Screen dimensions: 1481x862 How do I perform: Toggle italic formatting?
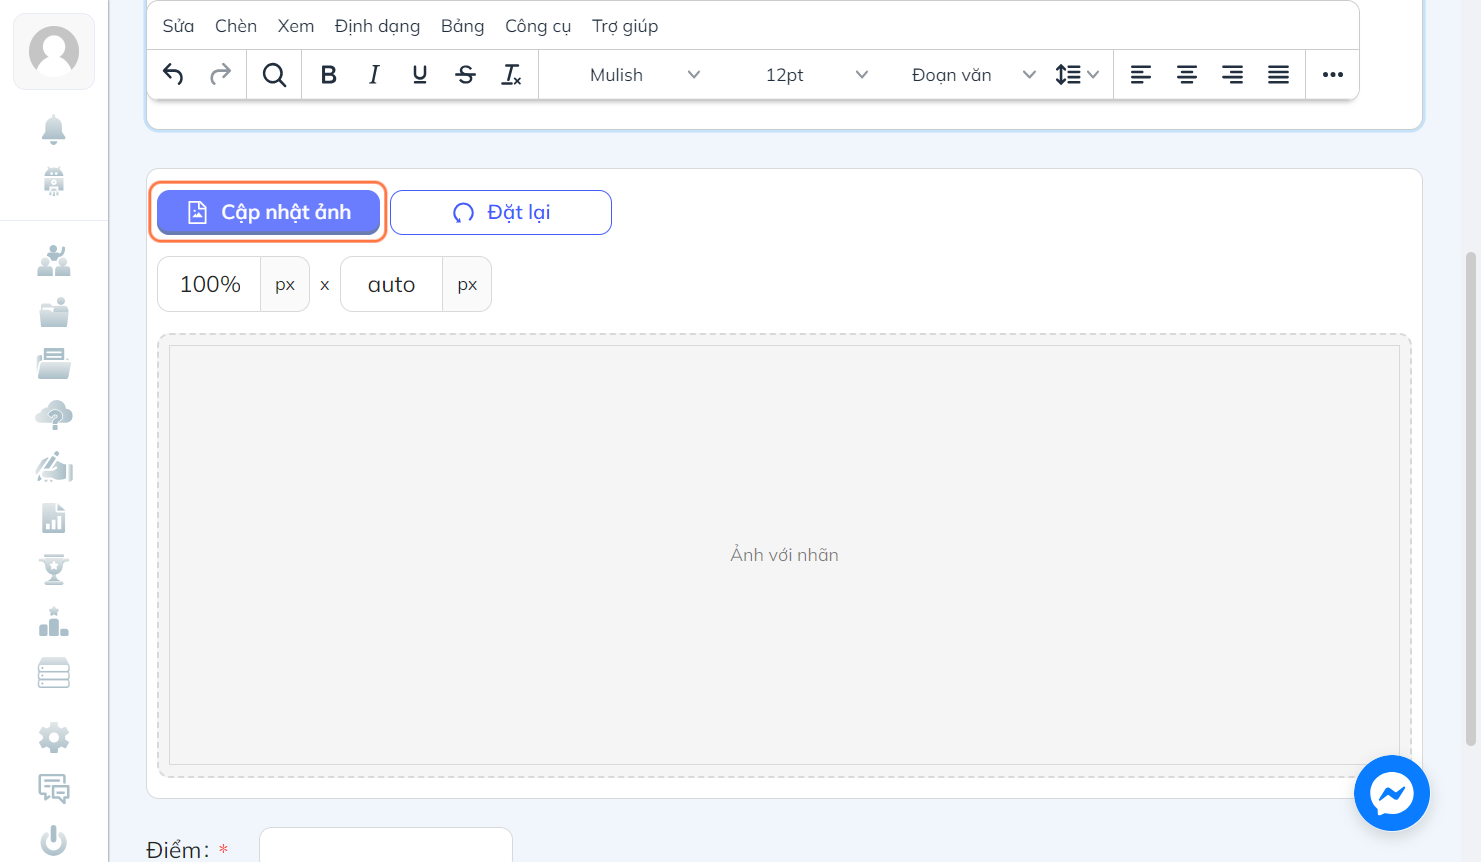tap(374, 74)
